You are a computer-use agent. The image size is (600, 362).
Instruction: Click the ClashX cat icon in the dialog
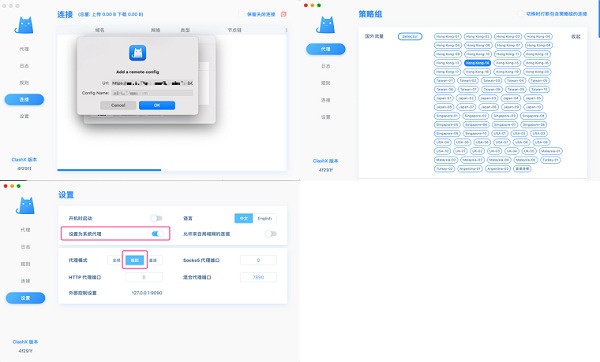(x=137, y=53)
